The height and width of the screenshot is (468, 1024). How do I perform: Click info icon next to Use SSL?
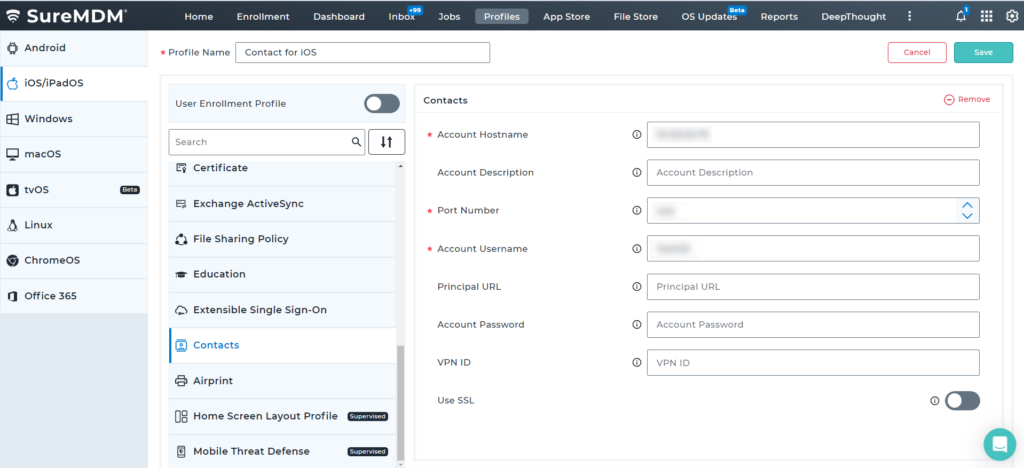(x=934, y=400)
